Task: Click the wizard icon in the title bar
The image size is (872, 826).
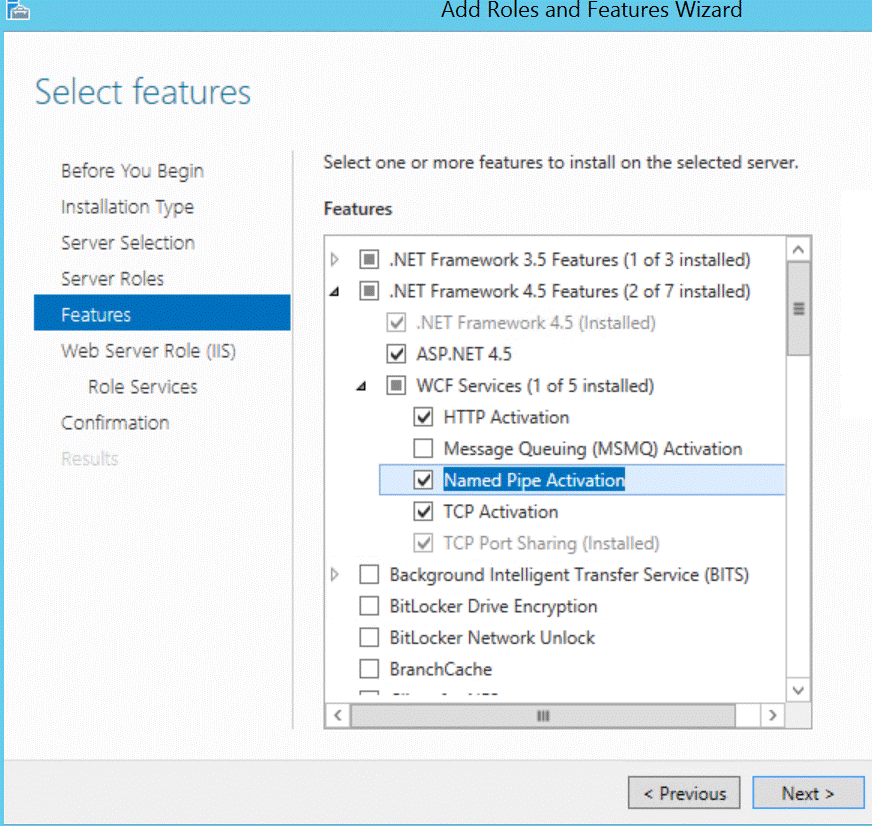Action: point(16,11)
